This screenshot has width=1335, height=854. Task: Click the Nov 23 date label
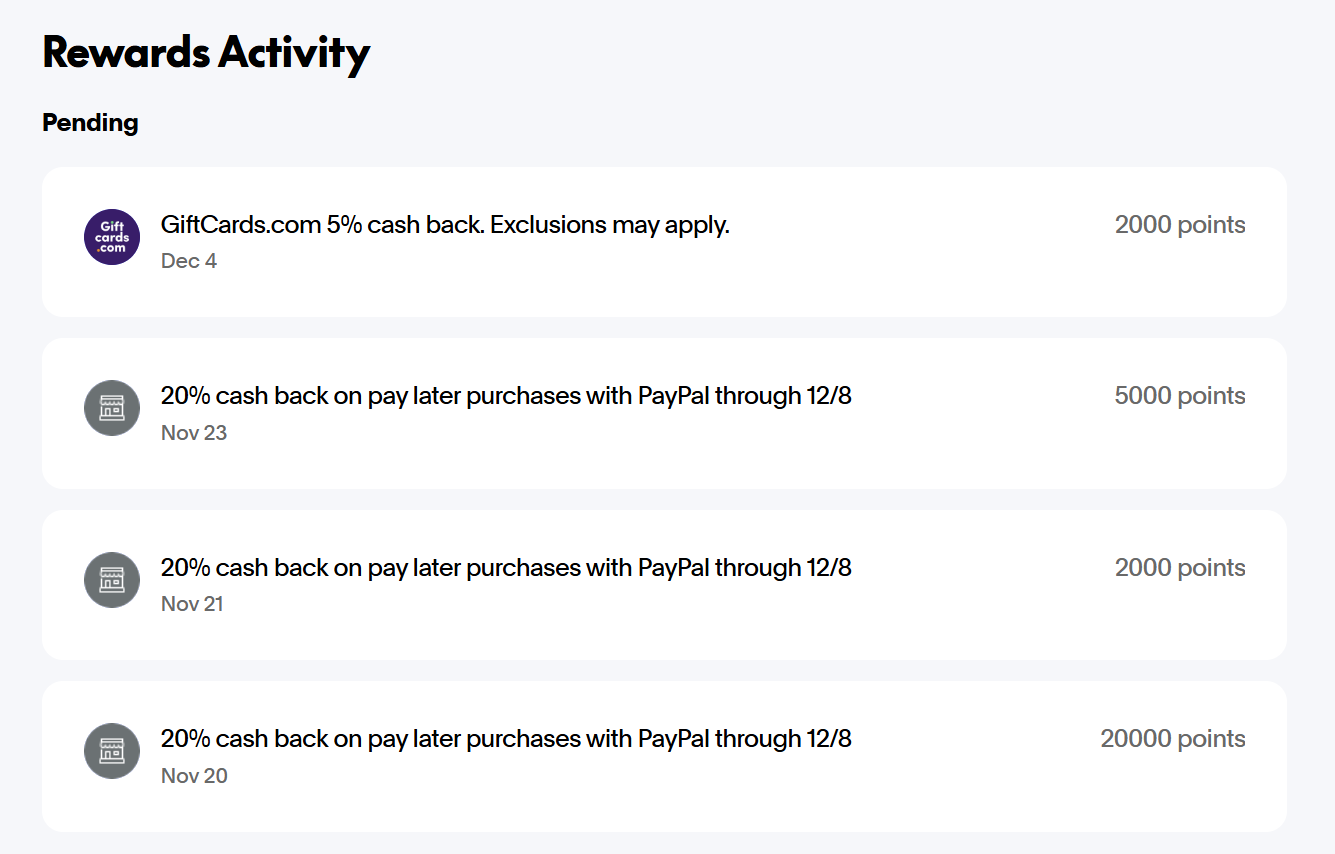194,433
